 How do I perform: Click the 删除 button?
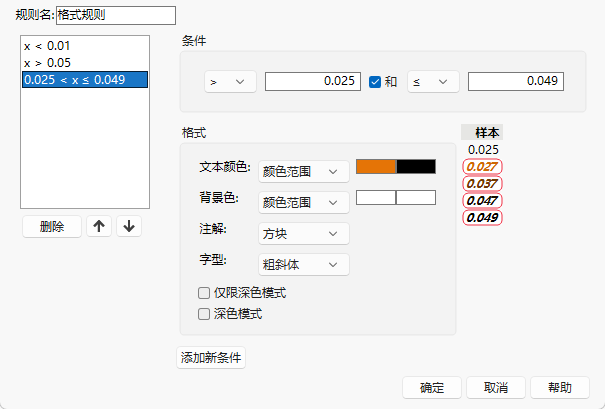tap(52, 226)
